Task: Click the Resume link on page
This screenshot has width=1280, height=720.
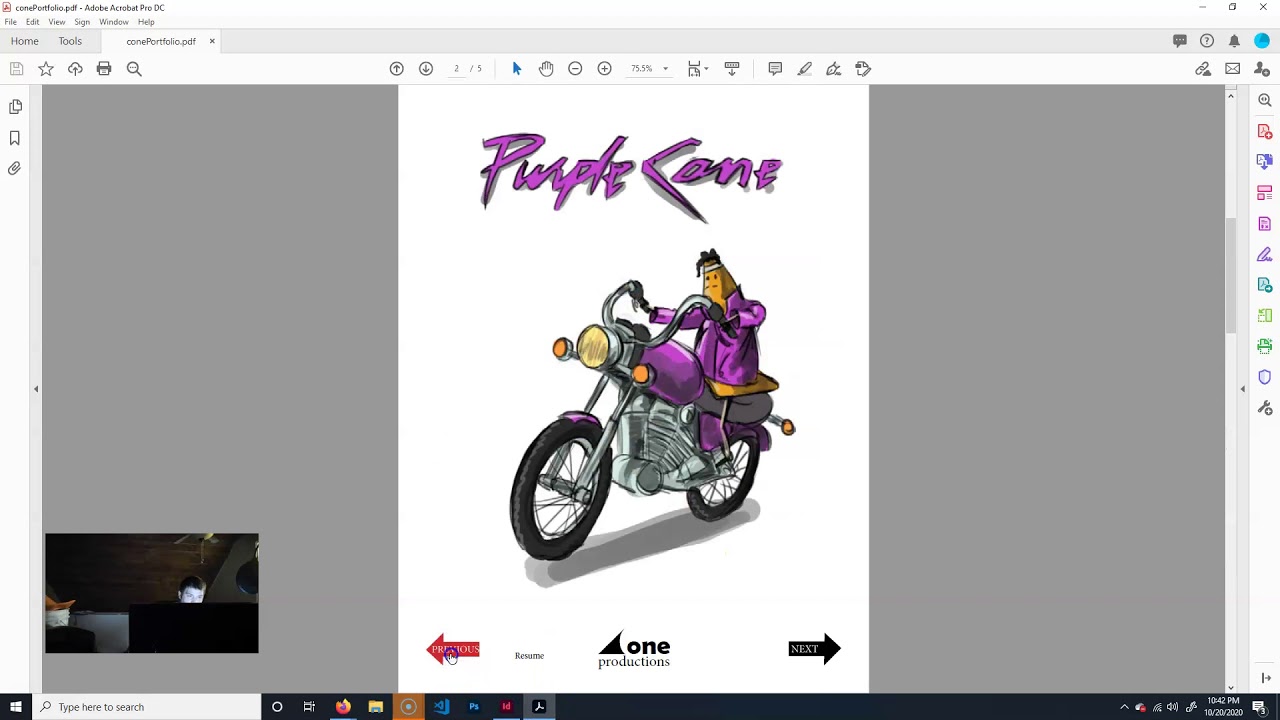Action: [529, 656]
